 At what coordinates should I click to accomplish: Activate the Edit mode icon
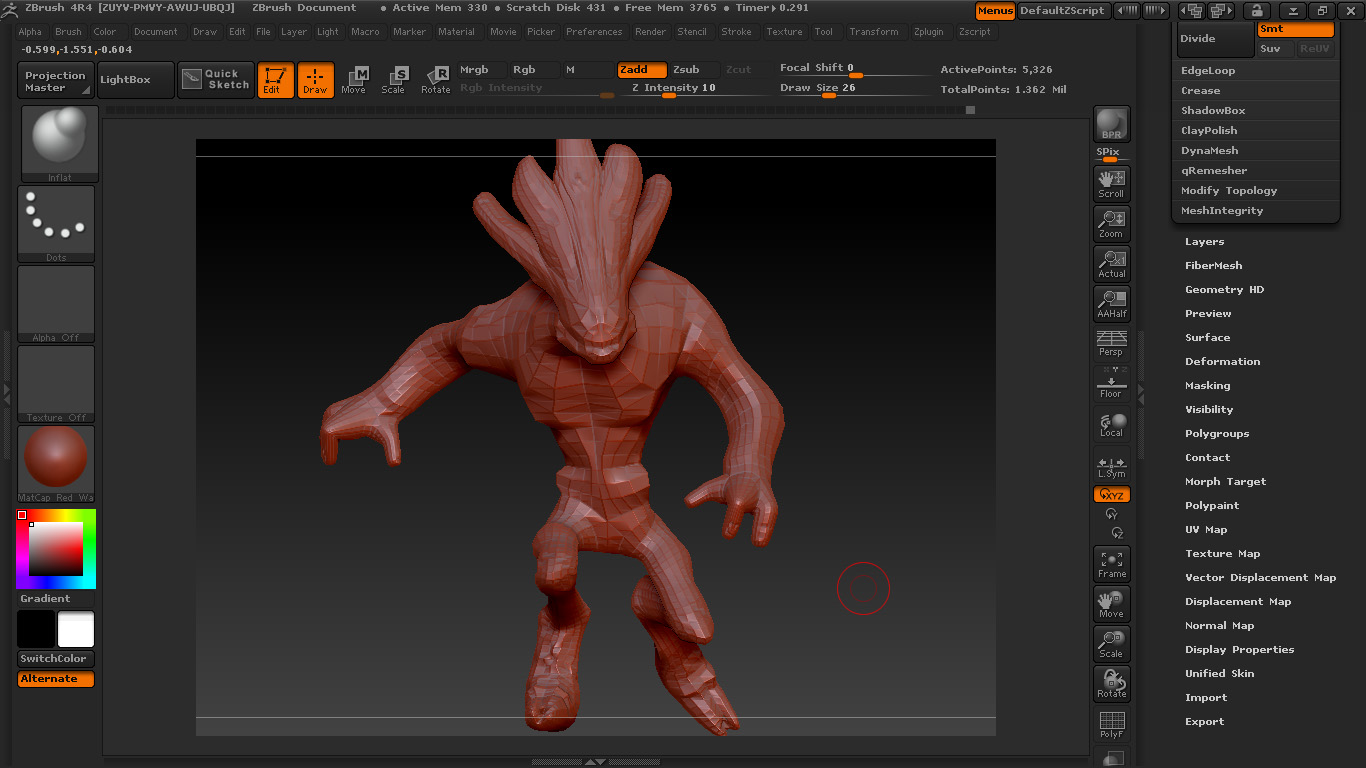(275, 80)
